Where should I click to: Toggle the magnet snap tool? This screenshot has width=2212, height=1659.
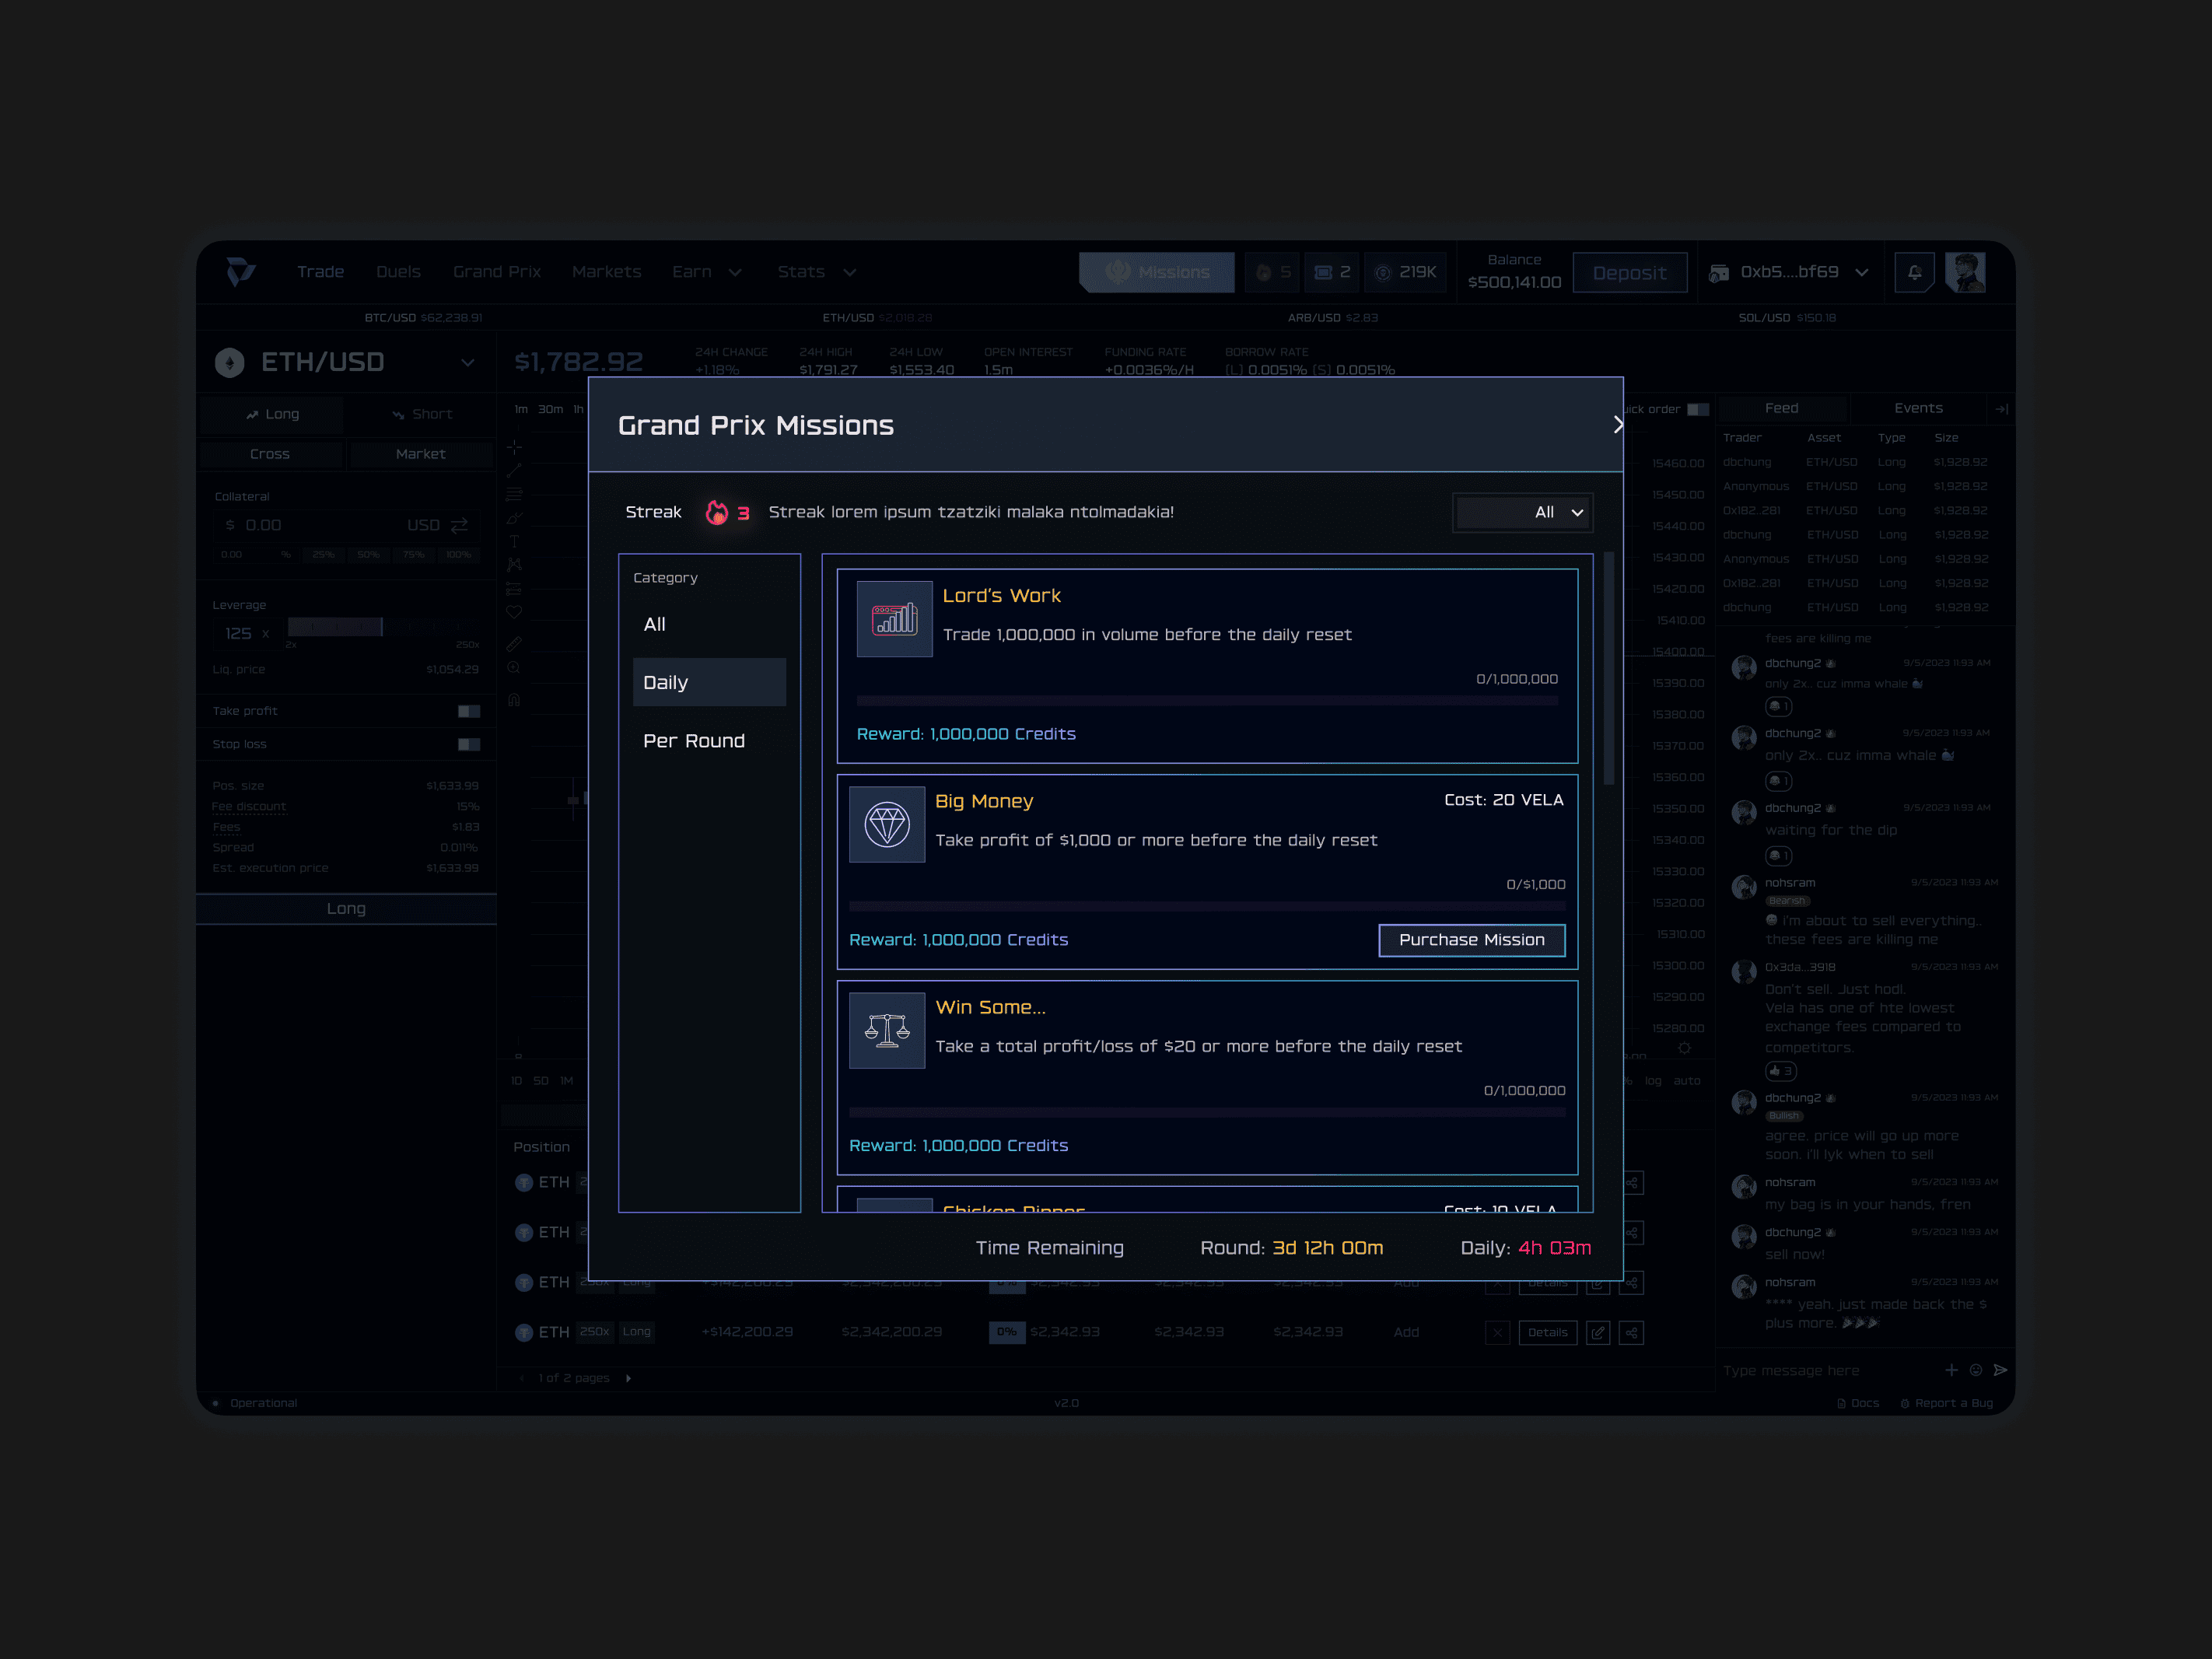pyautogui.click(x=514, y=700)
